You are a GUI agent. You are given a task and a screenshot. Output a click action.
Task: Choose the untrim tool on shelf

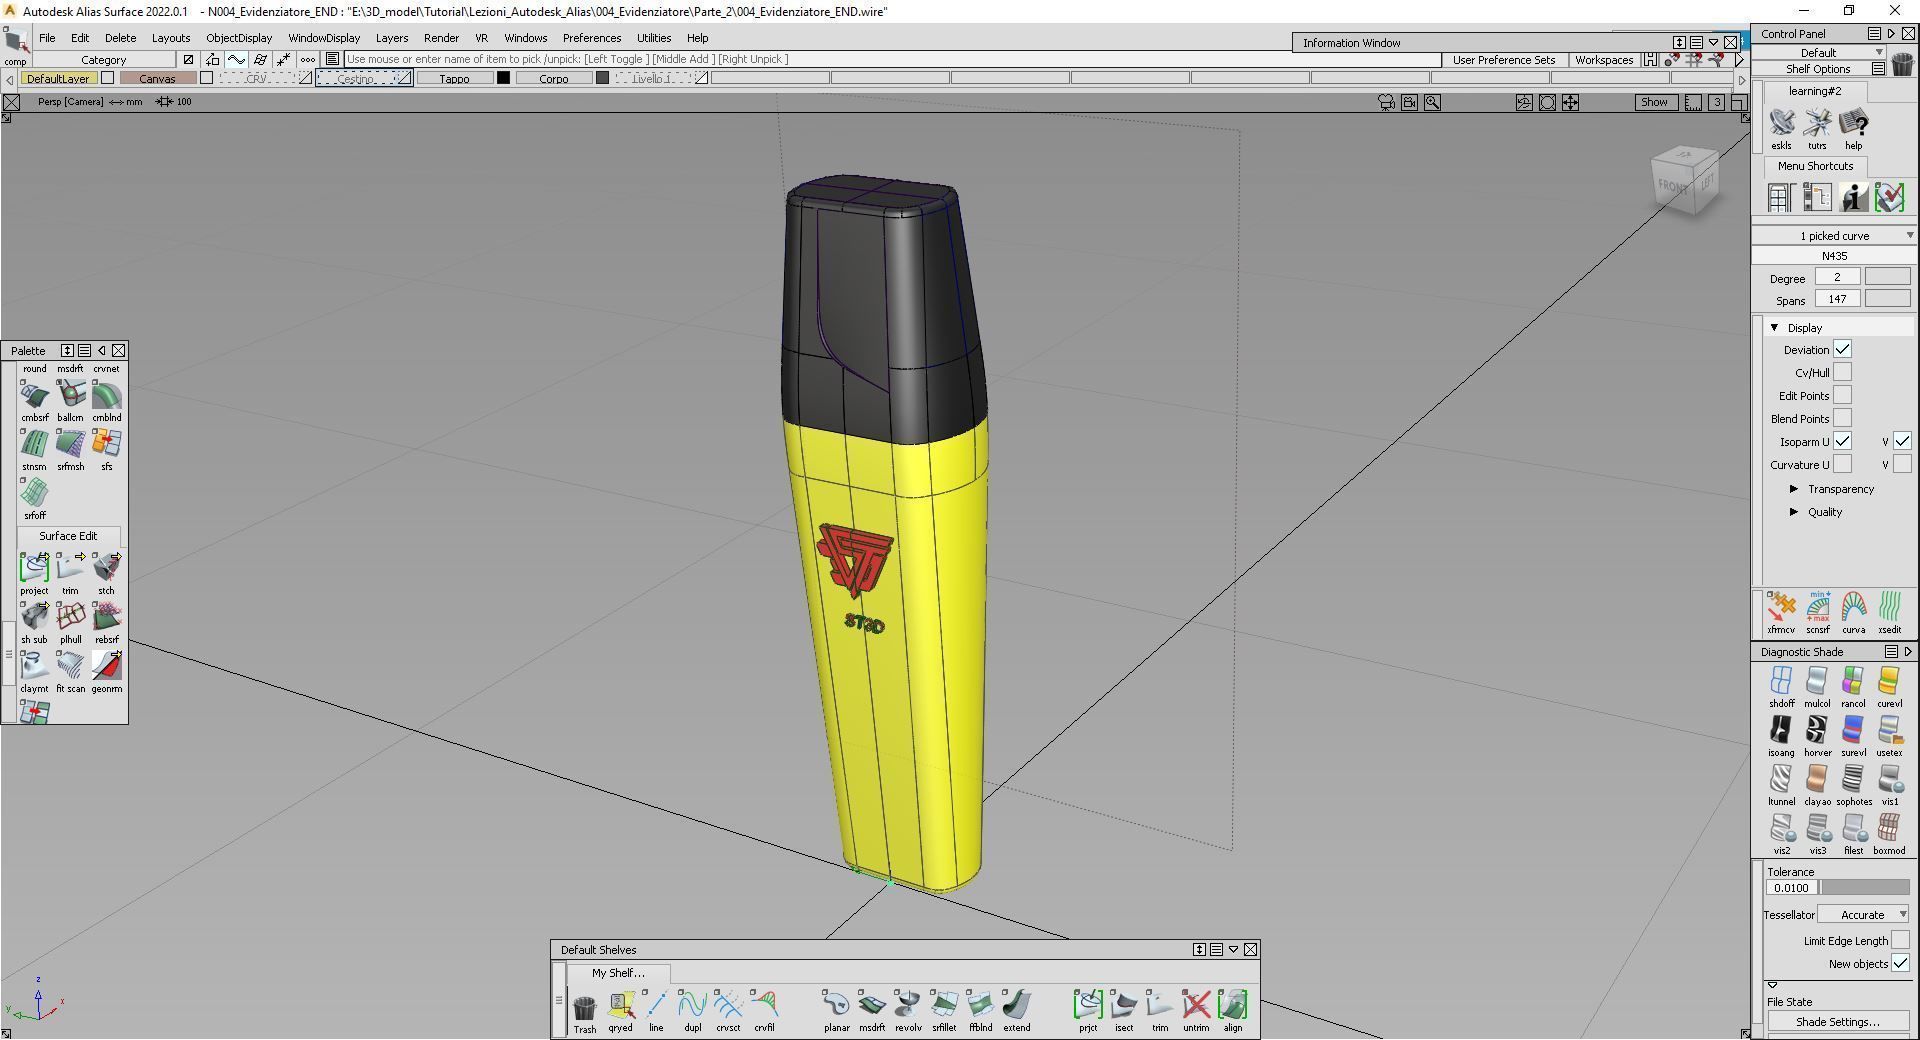(1196, 1004)
